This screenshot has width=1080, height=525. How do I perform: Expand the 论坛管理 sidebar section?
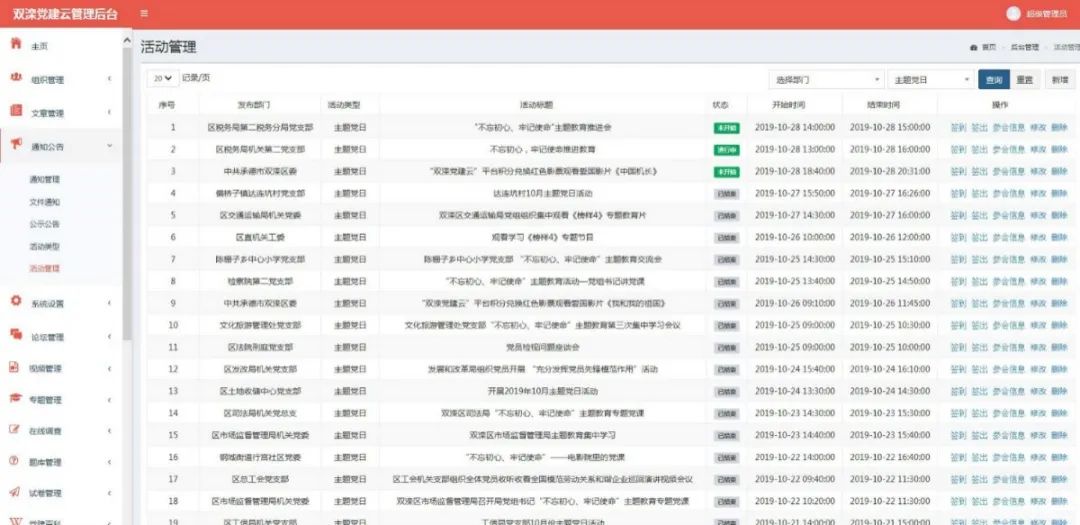click(60, 337)
